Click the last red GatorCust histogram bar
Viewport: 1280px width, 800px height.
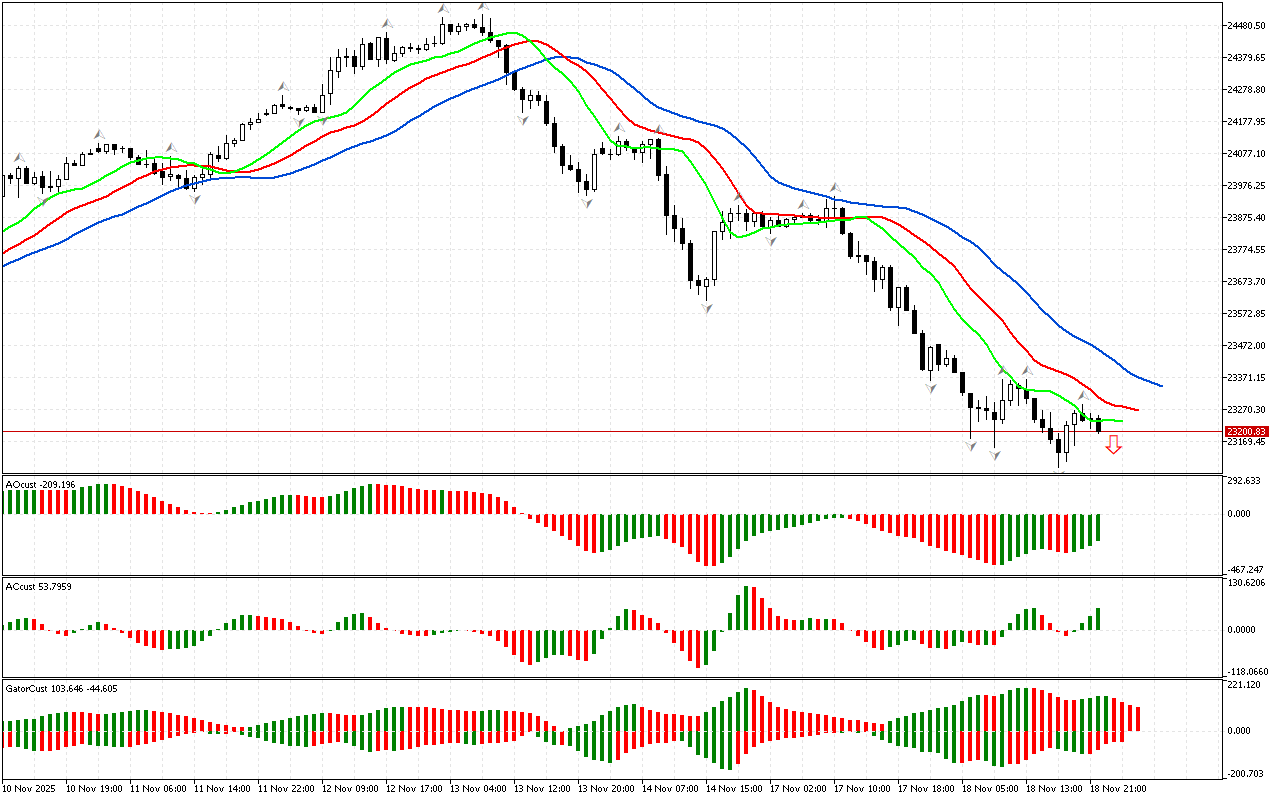1137,718
